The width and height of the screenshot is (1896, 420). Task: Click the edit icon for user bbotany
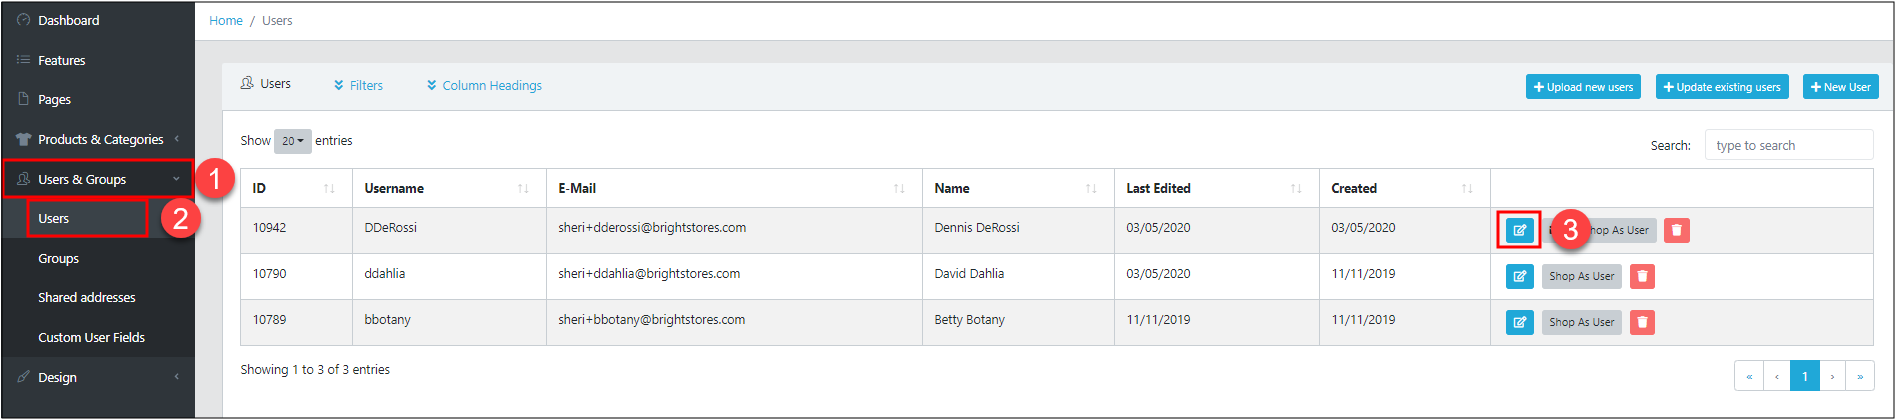pos(1519,322)
